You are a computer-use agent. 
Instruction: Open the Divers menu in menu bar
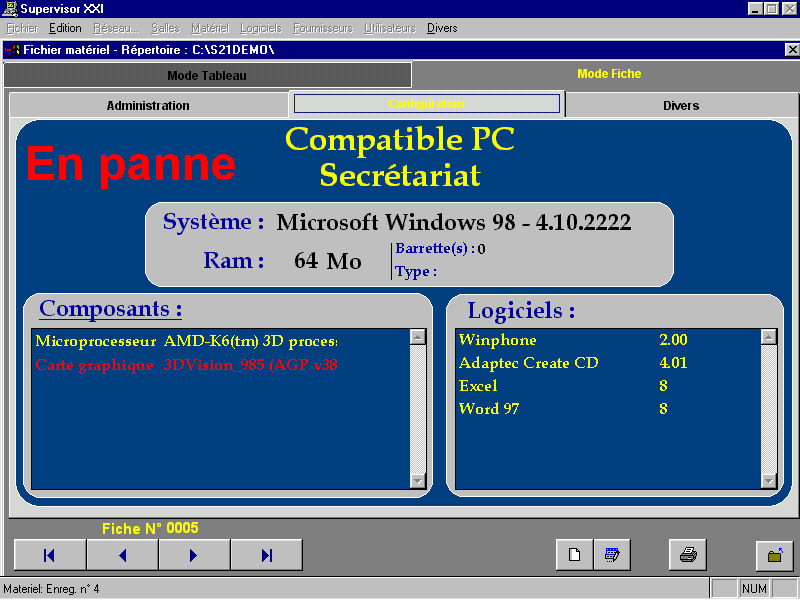[442, 28]
